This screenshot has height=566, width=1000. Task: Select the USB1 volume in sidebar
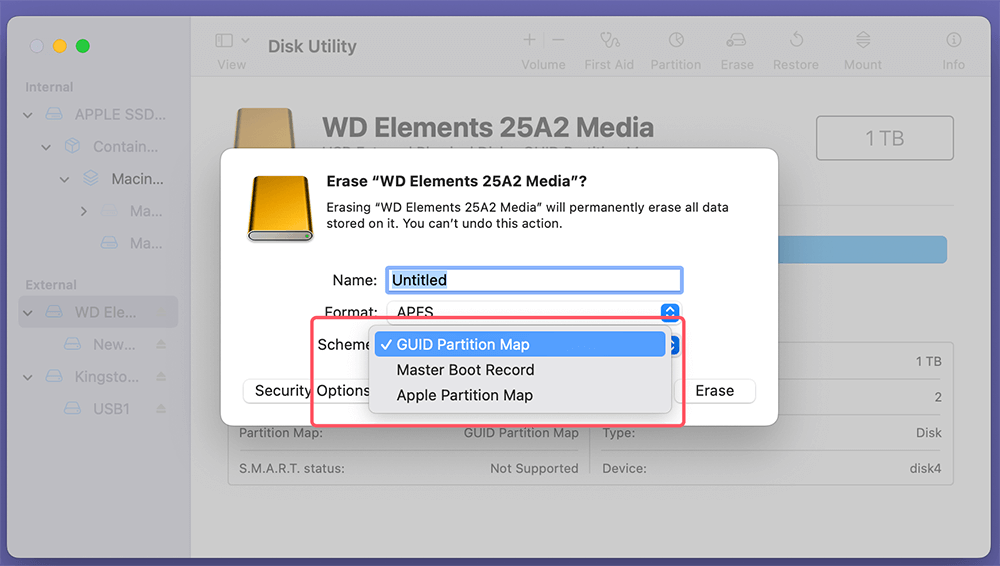point(111,408)
